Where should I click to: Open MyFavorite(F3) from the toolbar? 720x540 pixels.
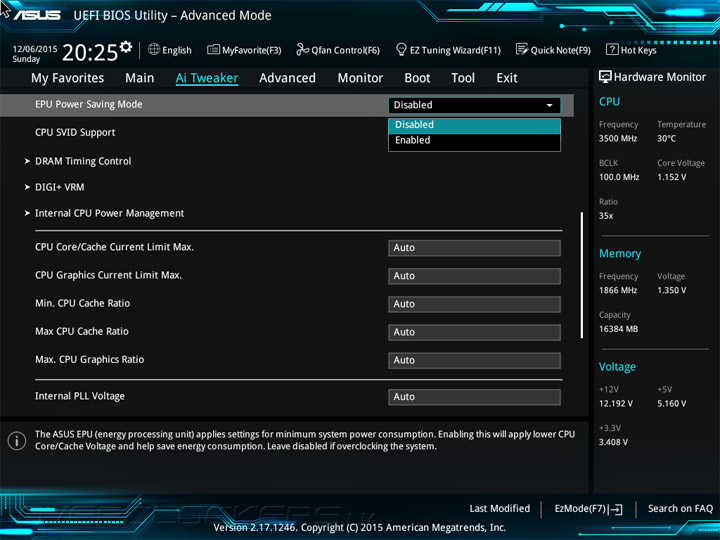(x=214, y=50)
